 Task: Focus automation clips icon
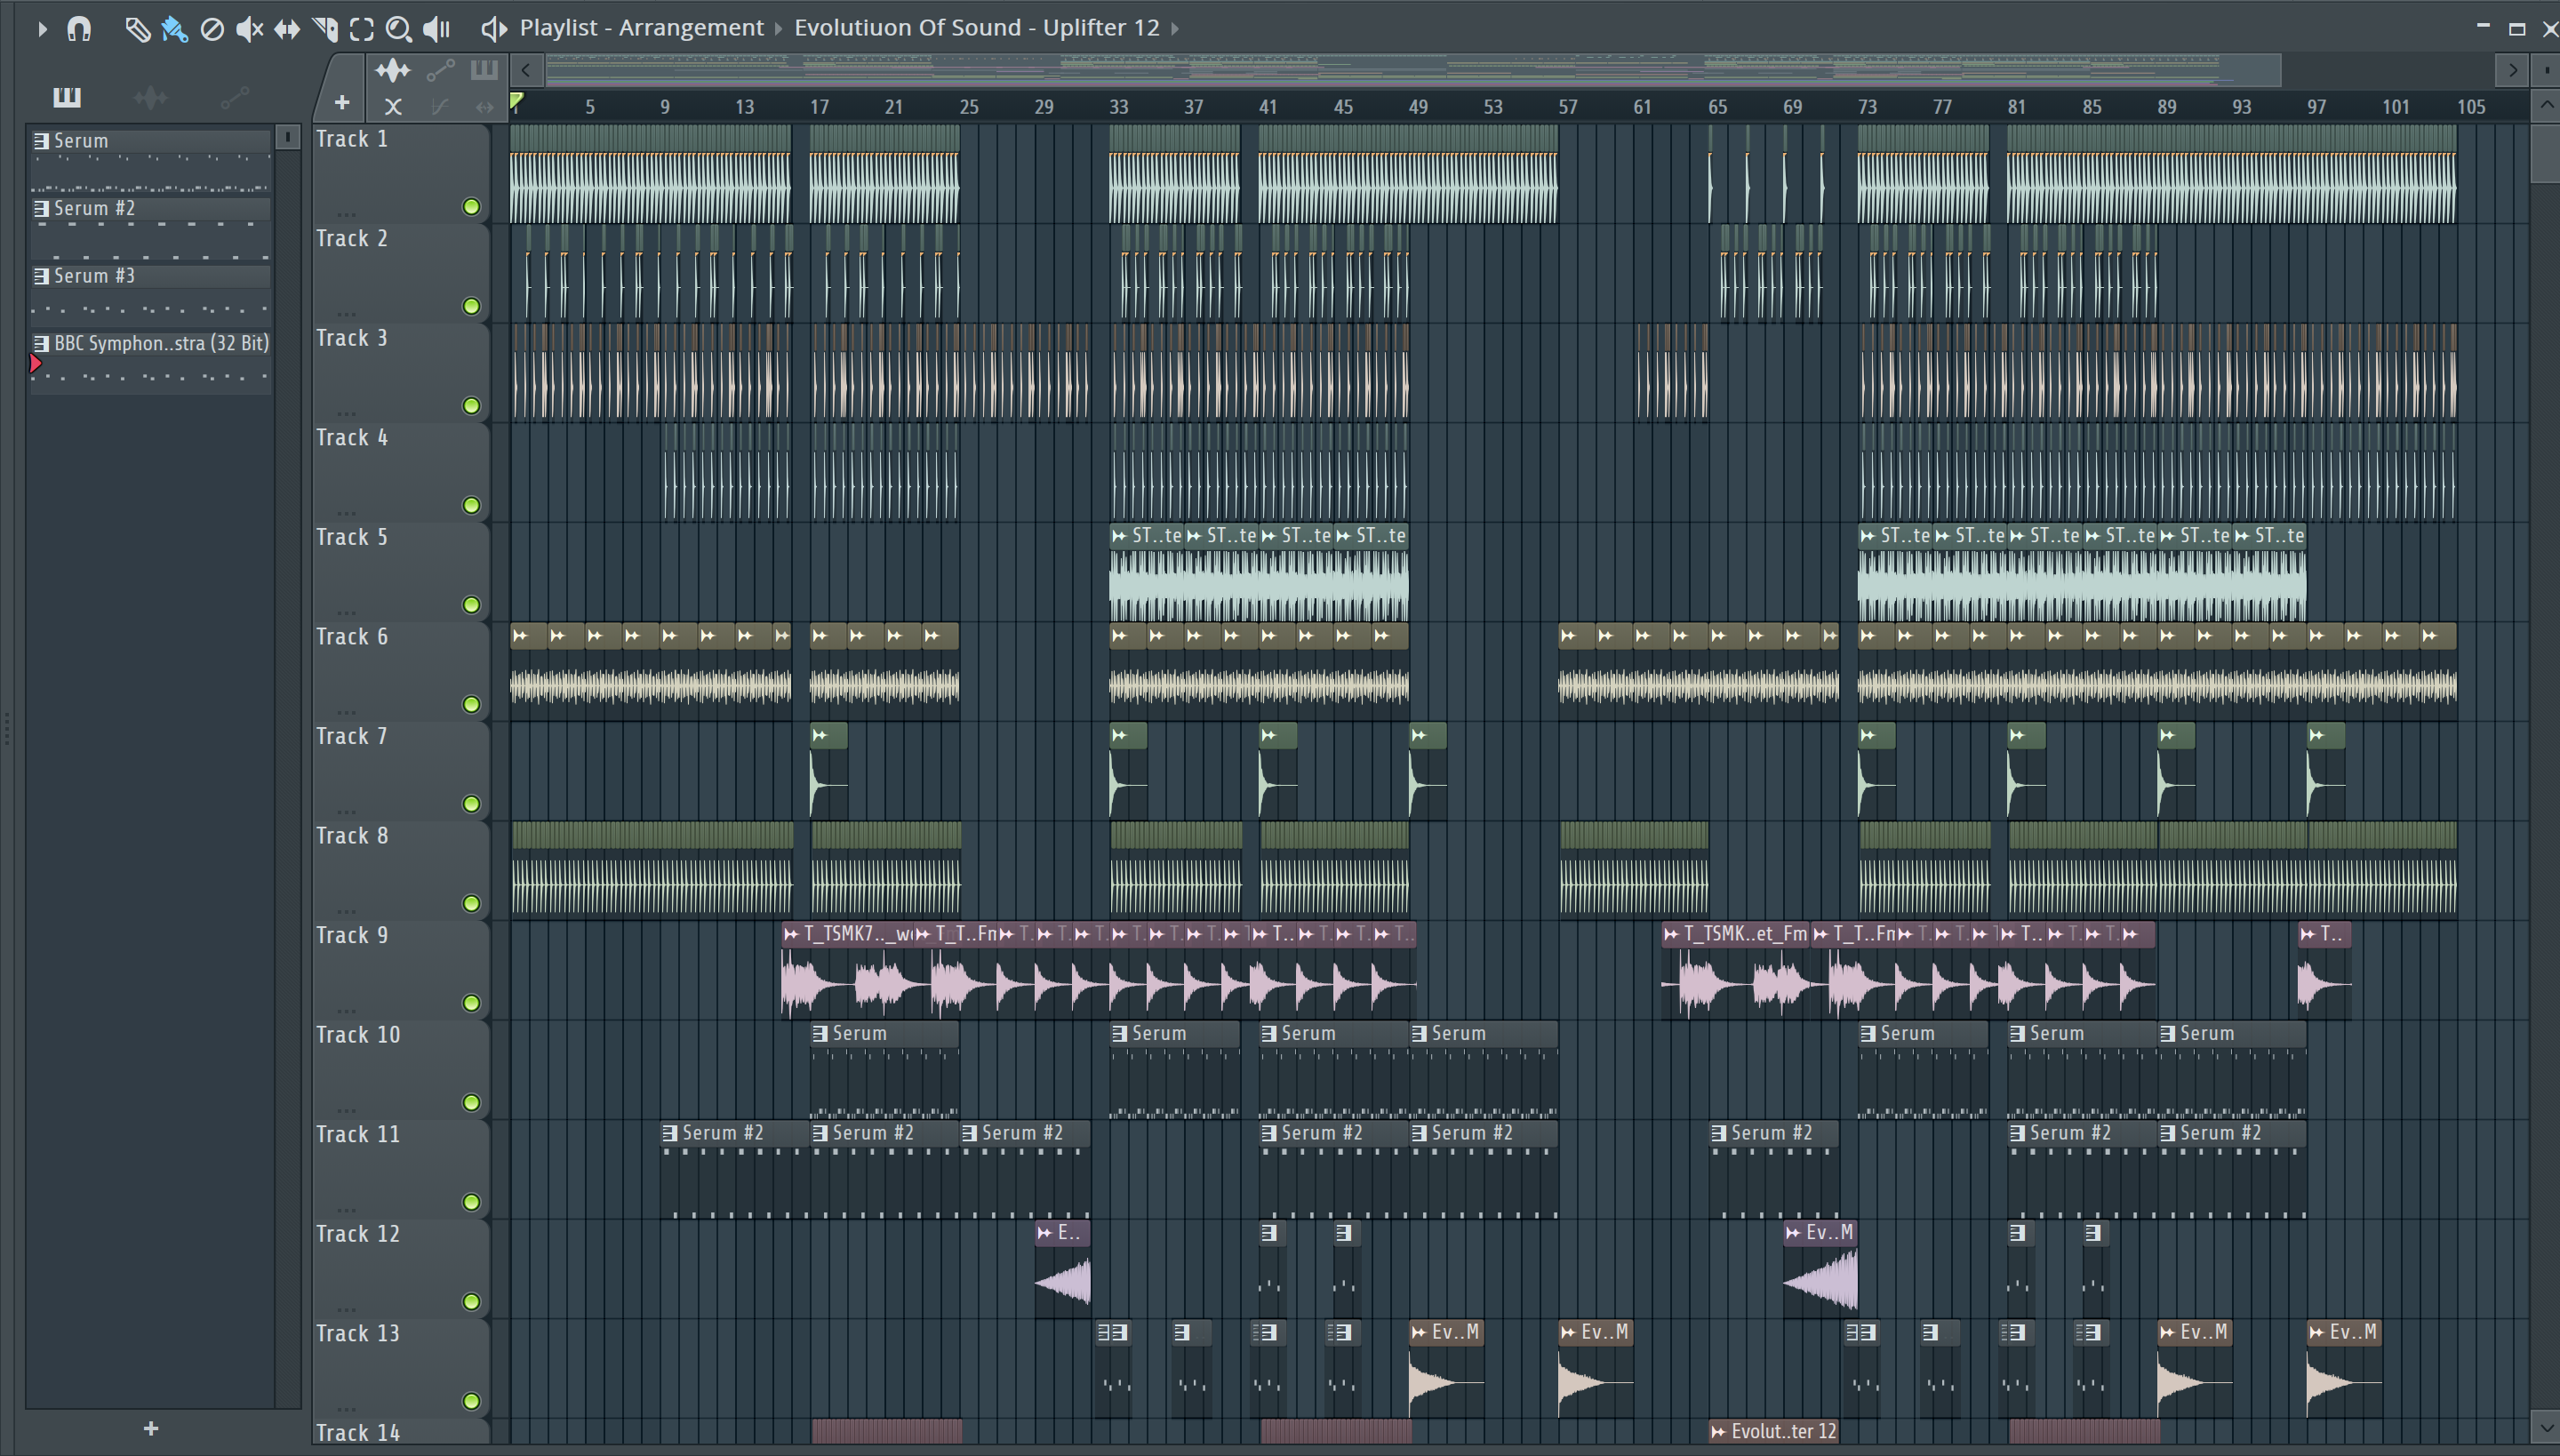tap(440, 70)
